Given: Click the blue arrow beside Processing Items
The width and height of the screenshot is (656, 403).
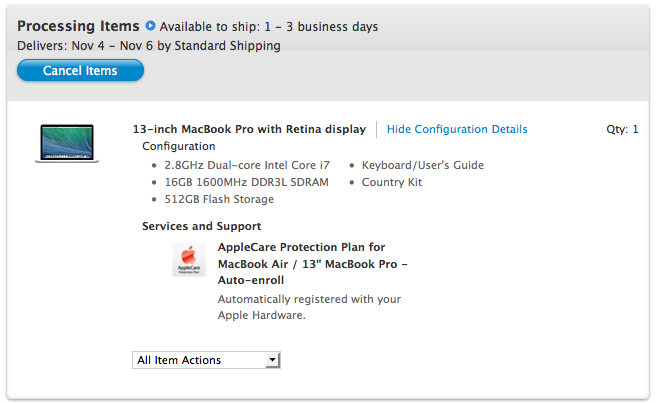Looking at the screenshot, I should pyautogui.click(x=150, y=26).
